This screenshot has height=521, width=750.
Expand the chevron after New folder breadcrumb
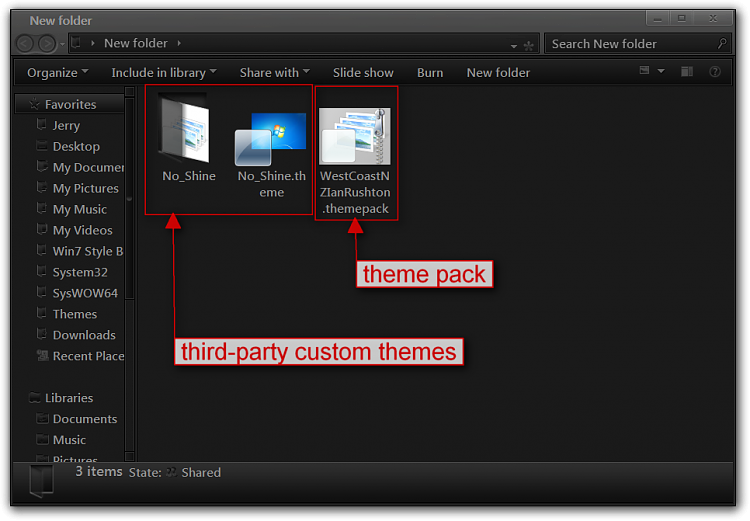(x=179, y=43)
